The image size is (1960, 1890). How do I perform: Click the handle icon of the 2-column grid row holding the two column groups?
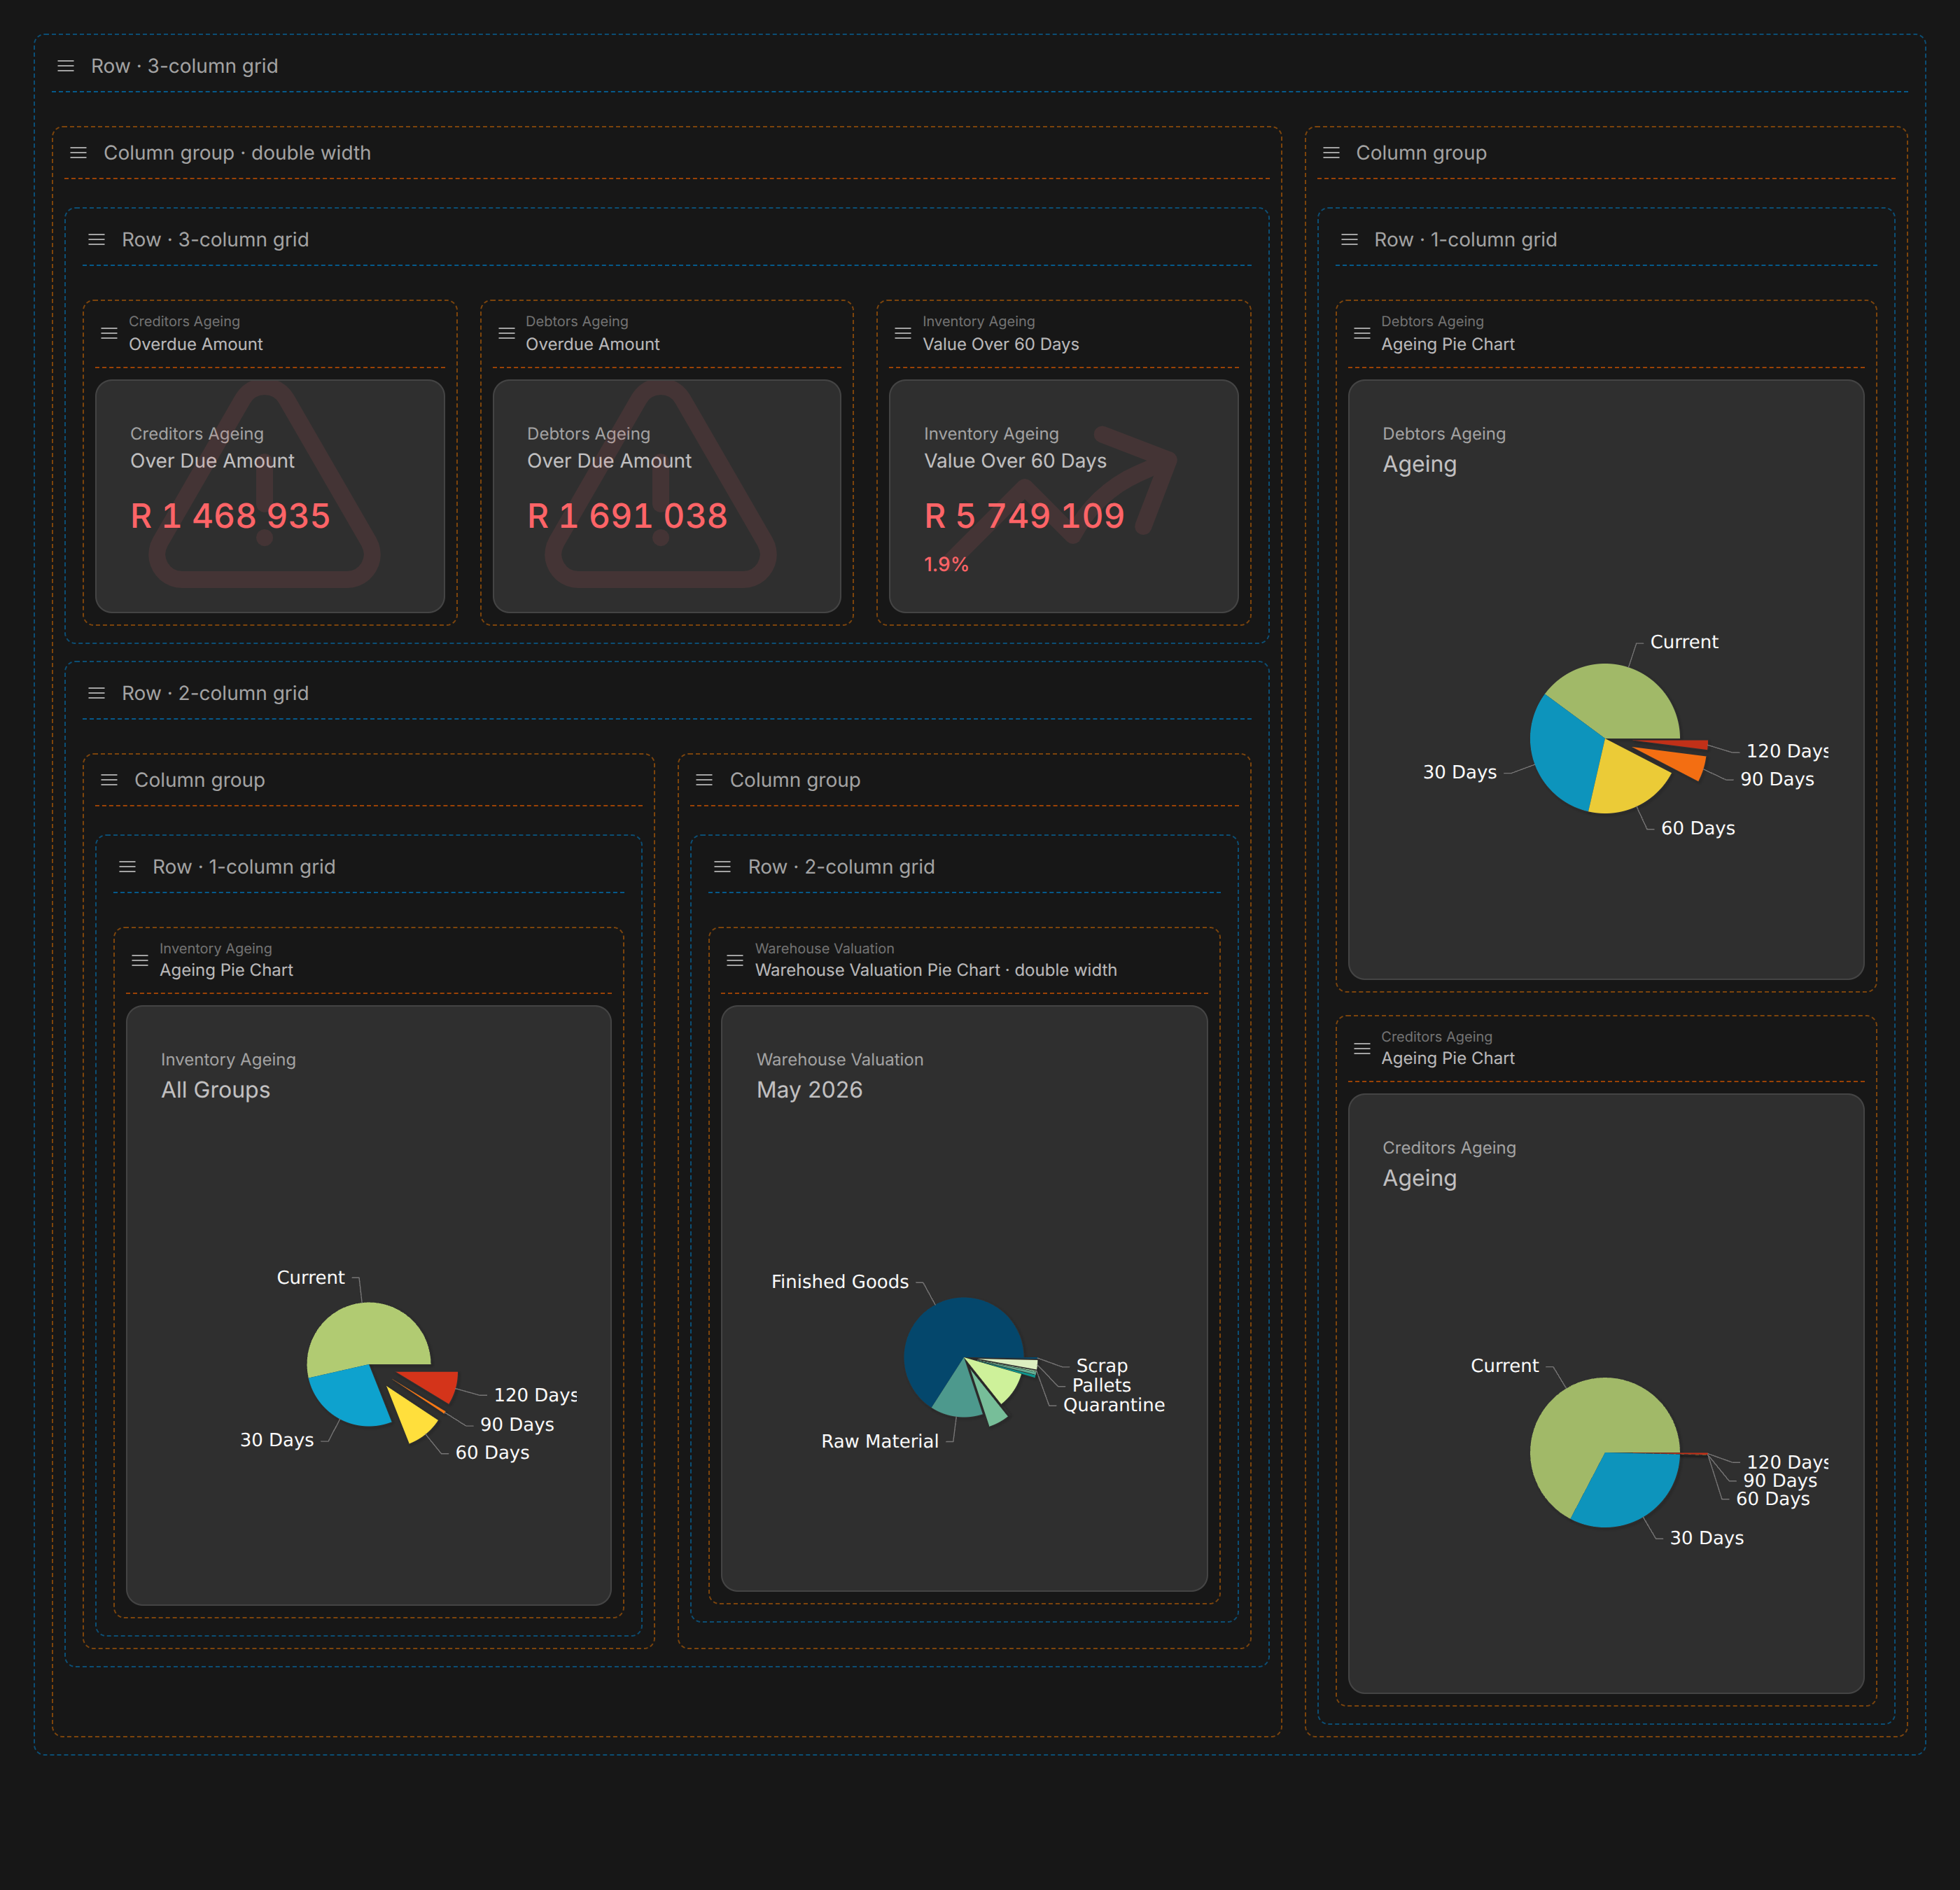tap(97, 693)
